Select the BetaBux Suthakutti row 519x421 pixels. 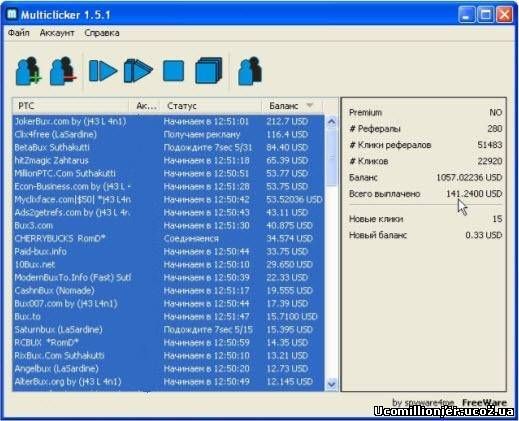click(168, 147)
